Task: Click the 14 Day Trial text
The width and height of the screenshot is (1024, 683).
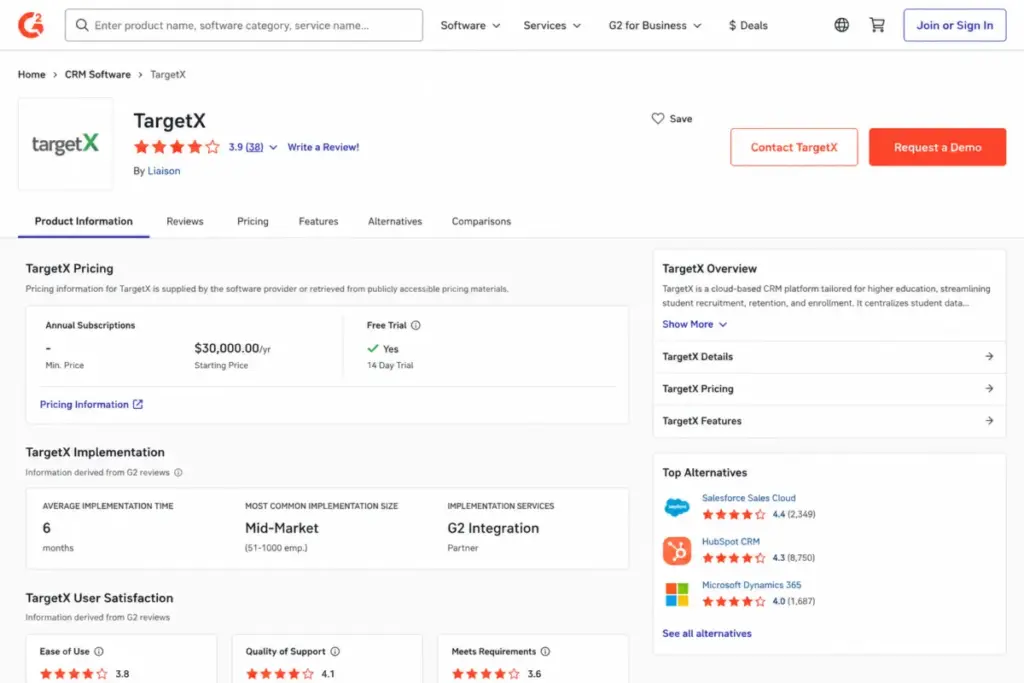Action: tap(390, 365)
